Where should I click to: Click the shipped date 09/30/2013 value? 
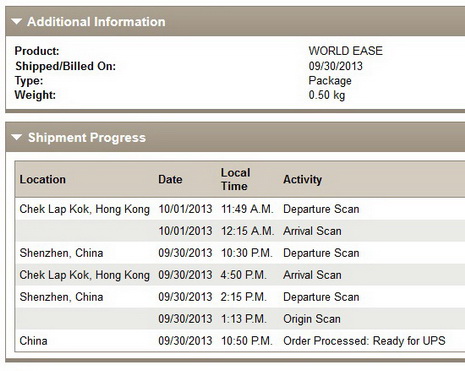tap(335, 66)
